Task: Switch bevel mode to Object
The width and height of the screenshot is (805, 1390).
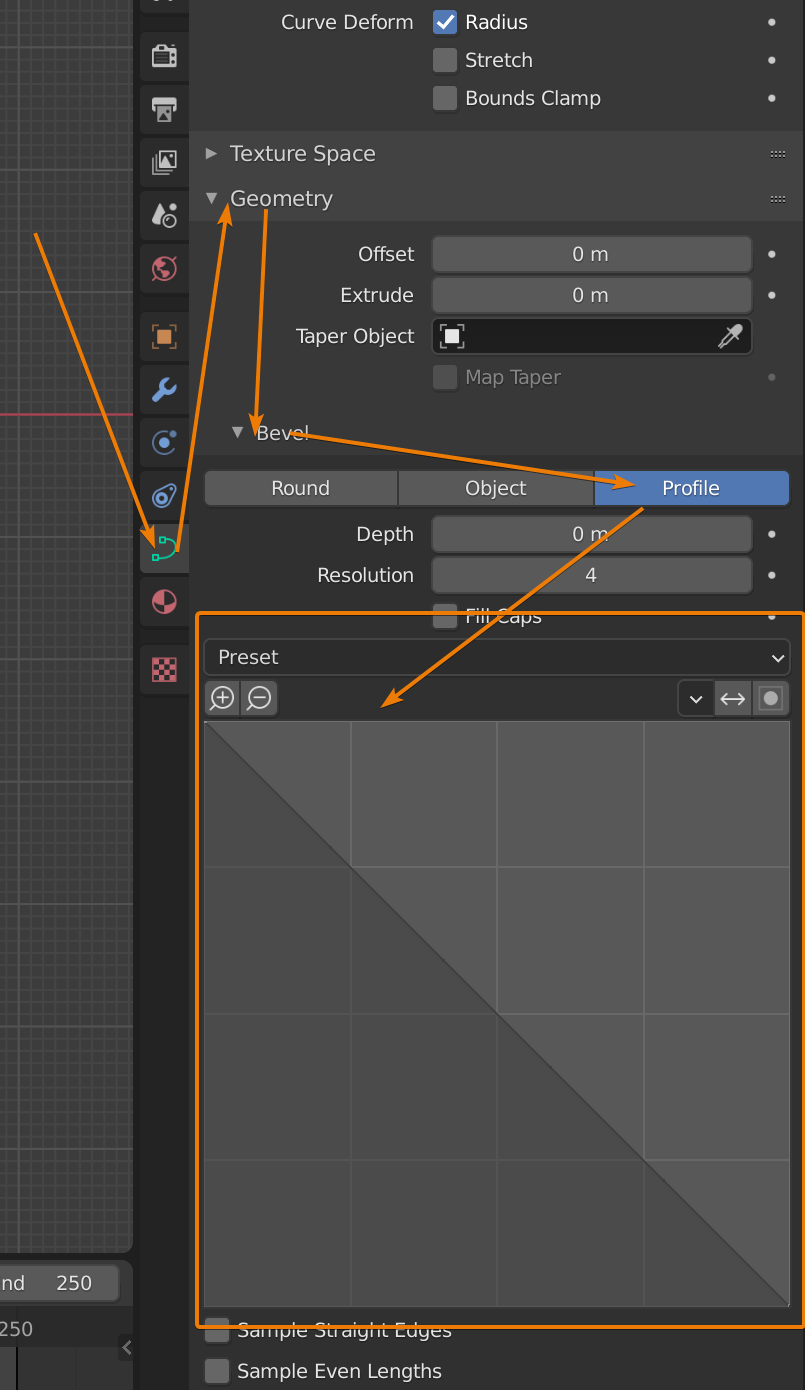Action: pyautogui.click(x=496, y=488)
